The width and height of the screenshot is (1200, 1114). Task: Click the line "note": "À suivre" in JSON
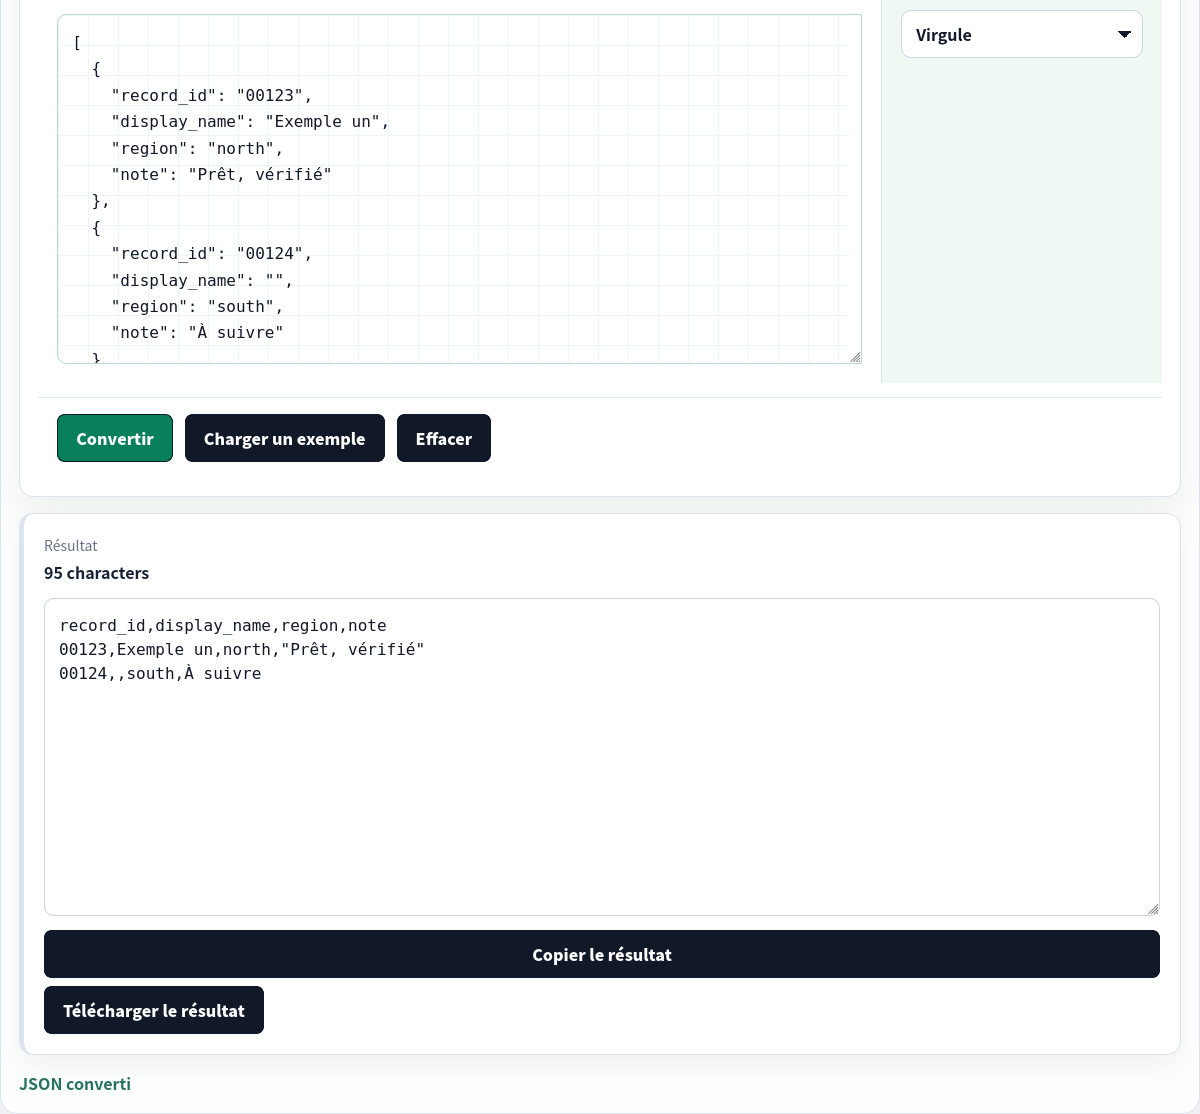(198, 333)
